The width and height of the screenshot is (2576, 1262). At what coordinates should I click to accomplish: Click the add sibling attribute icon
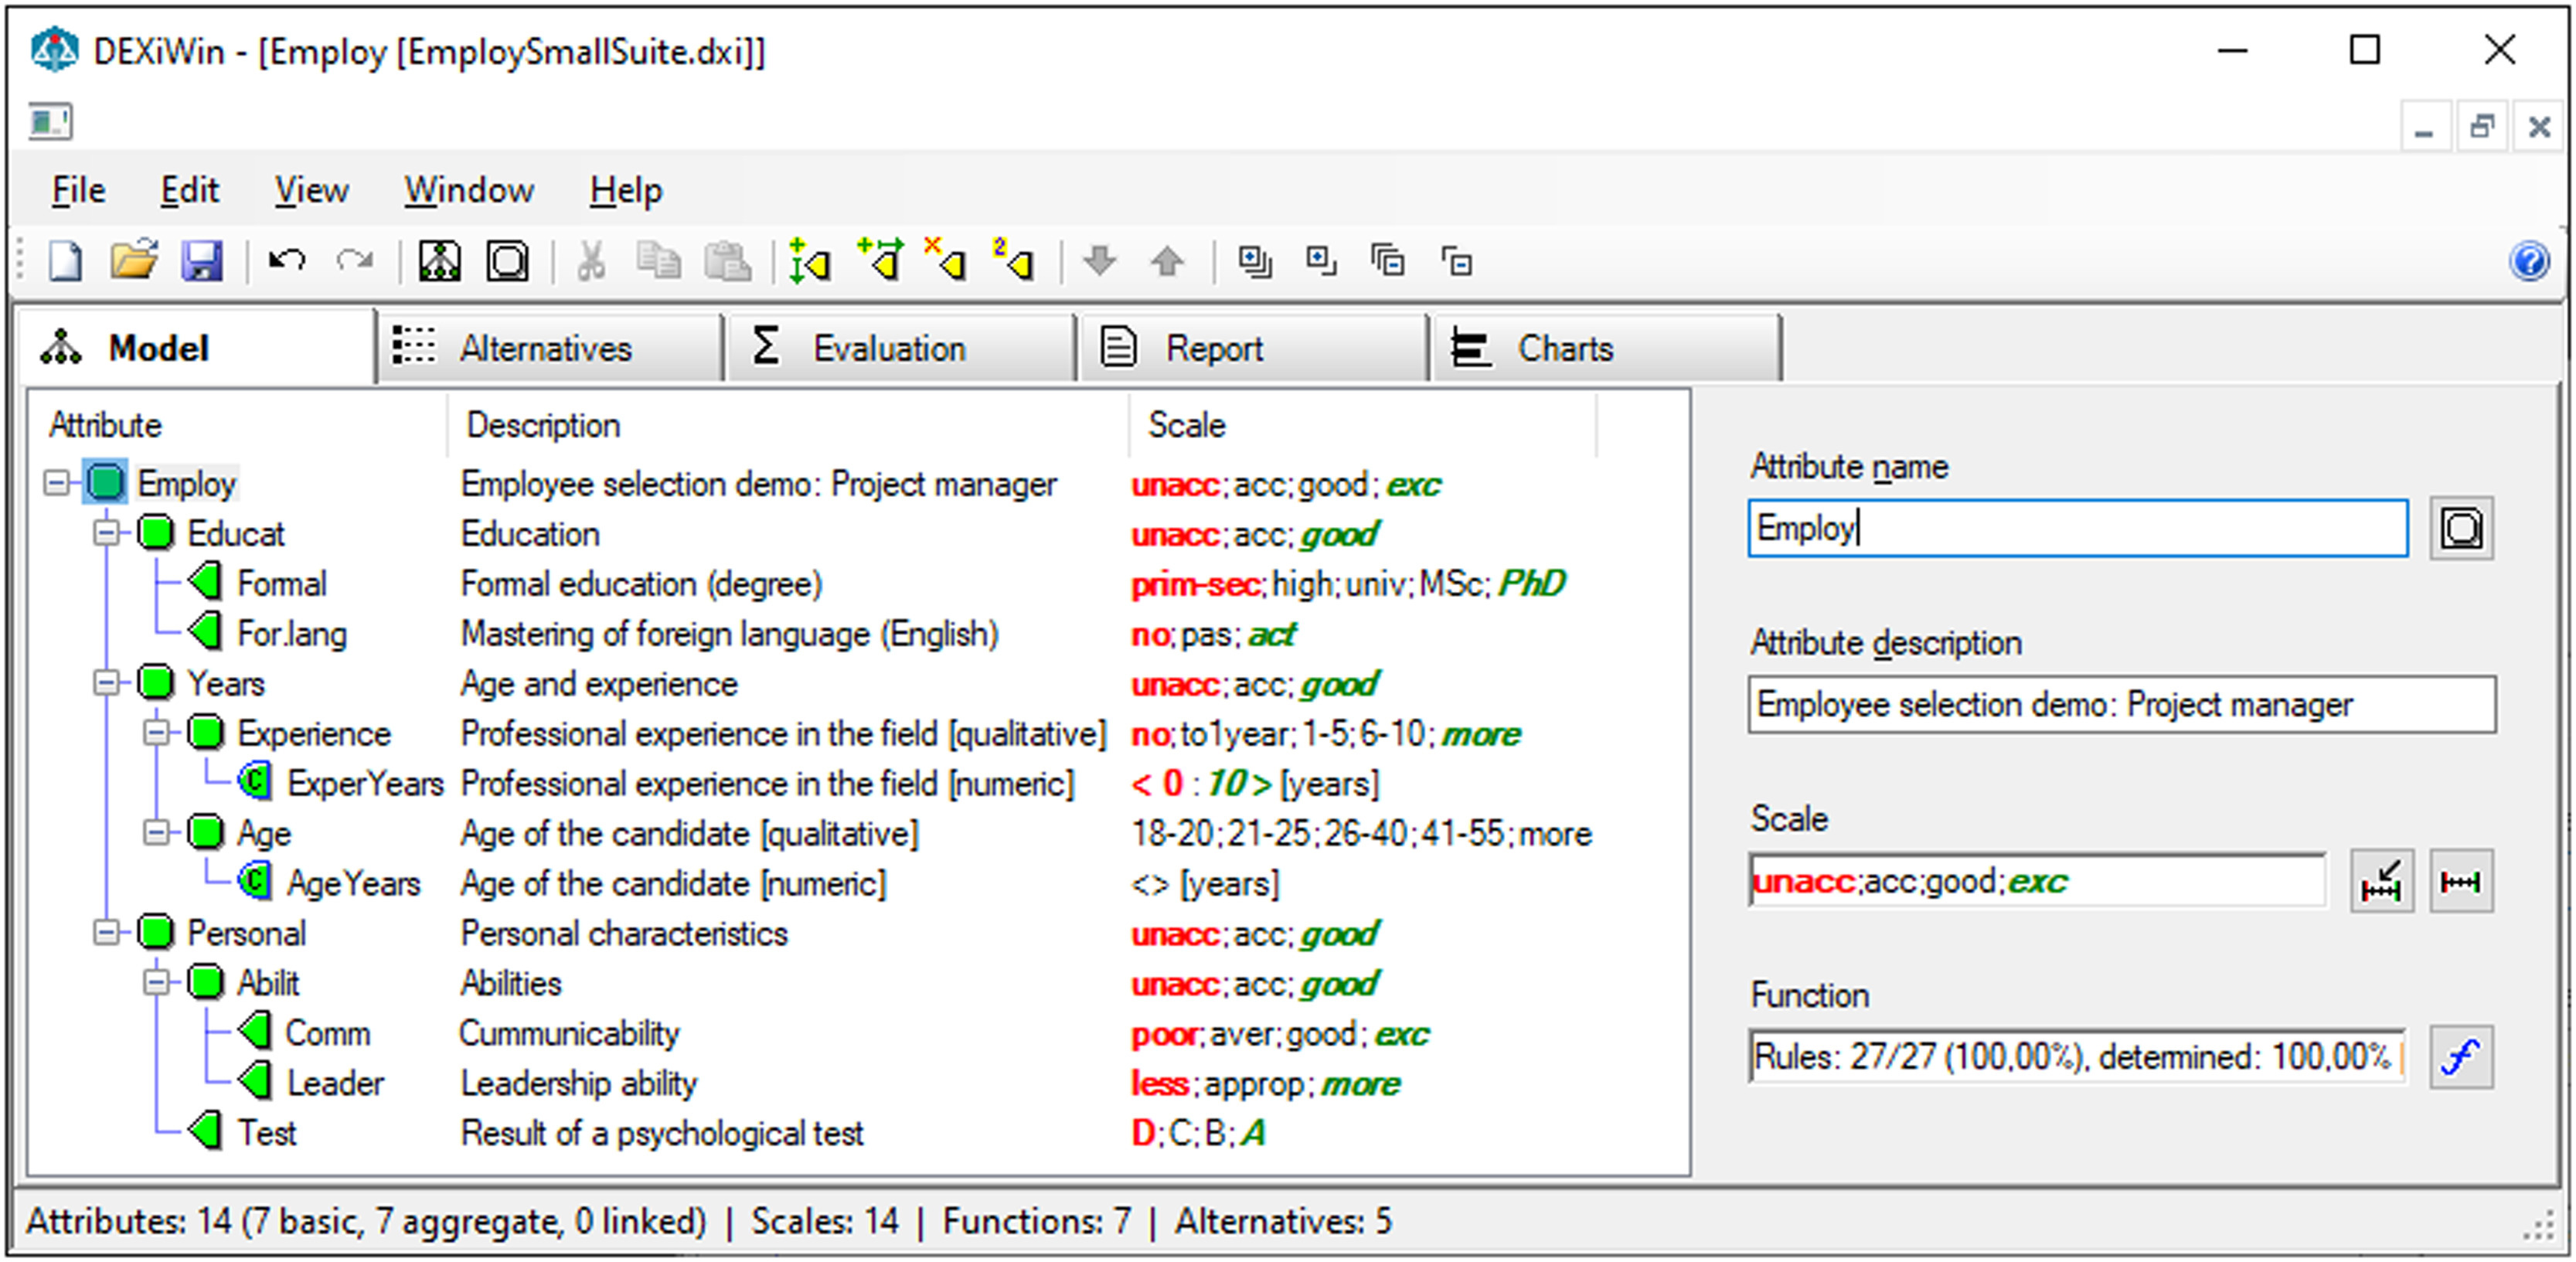tap(810, 262)
